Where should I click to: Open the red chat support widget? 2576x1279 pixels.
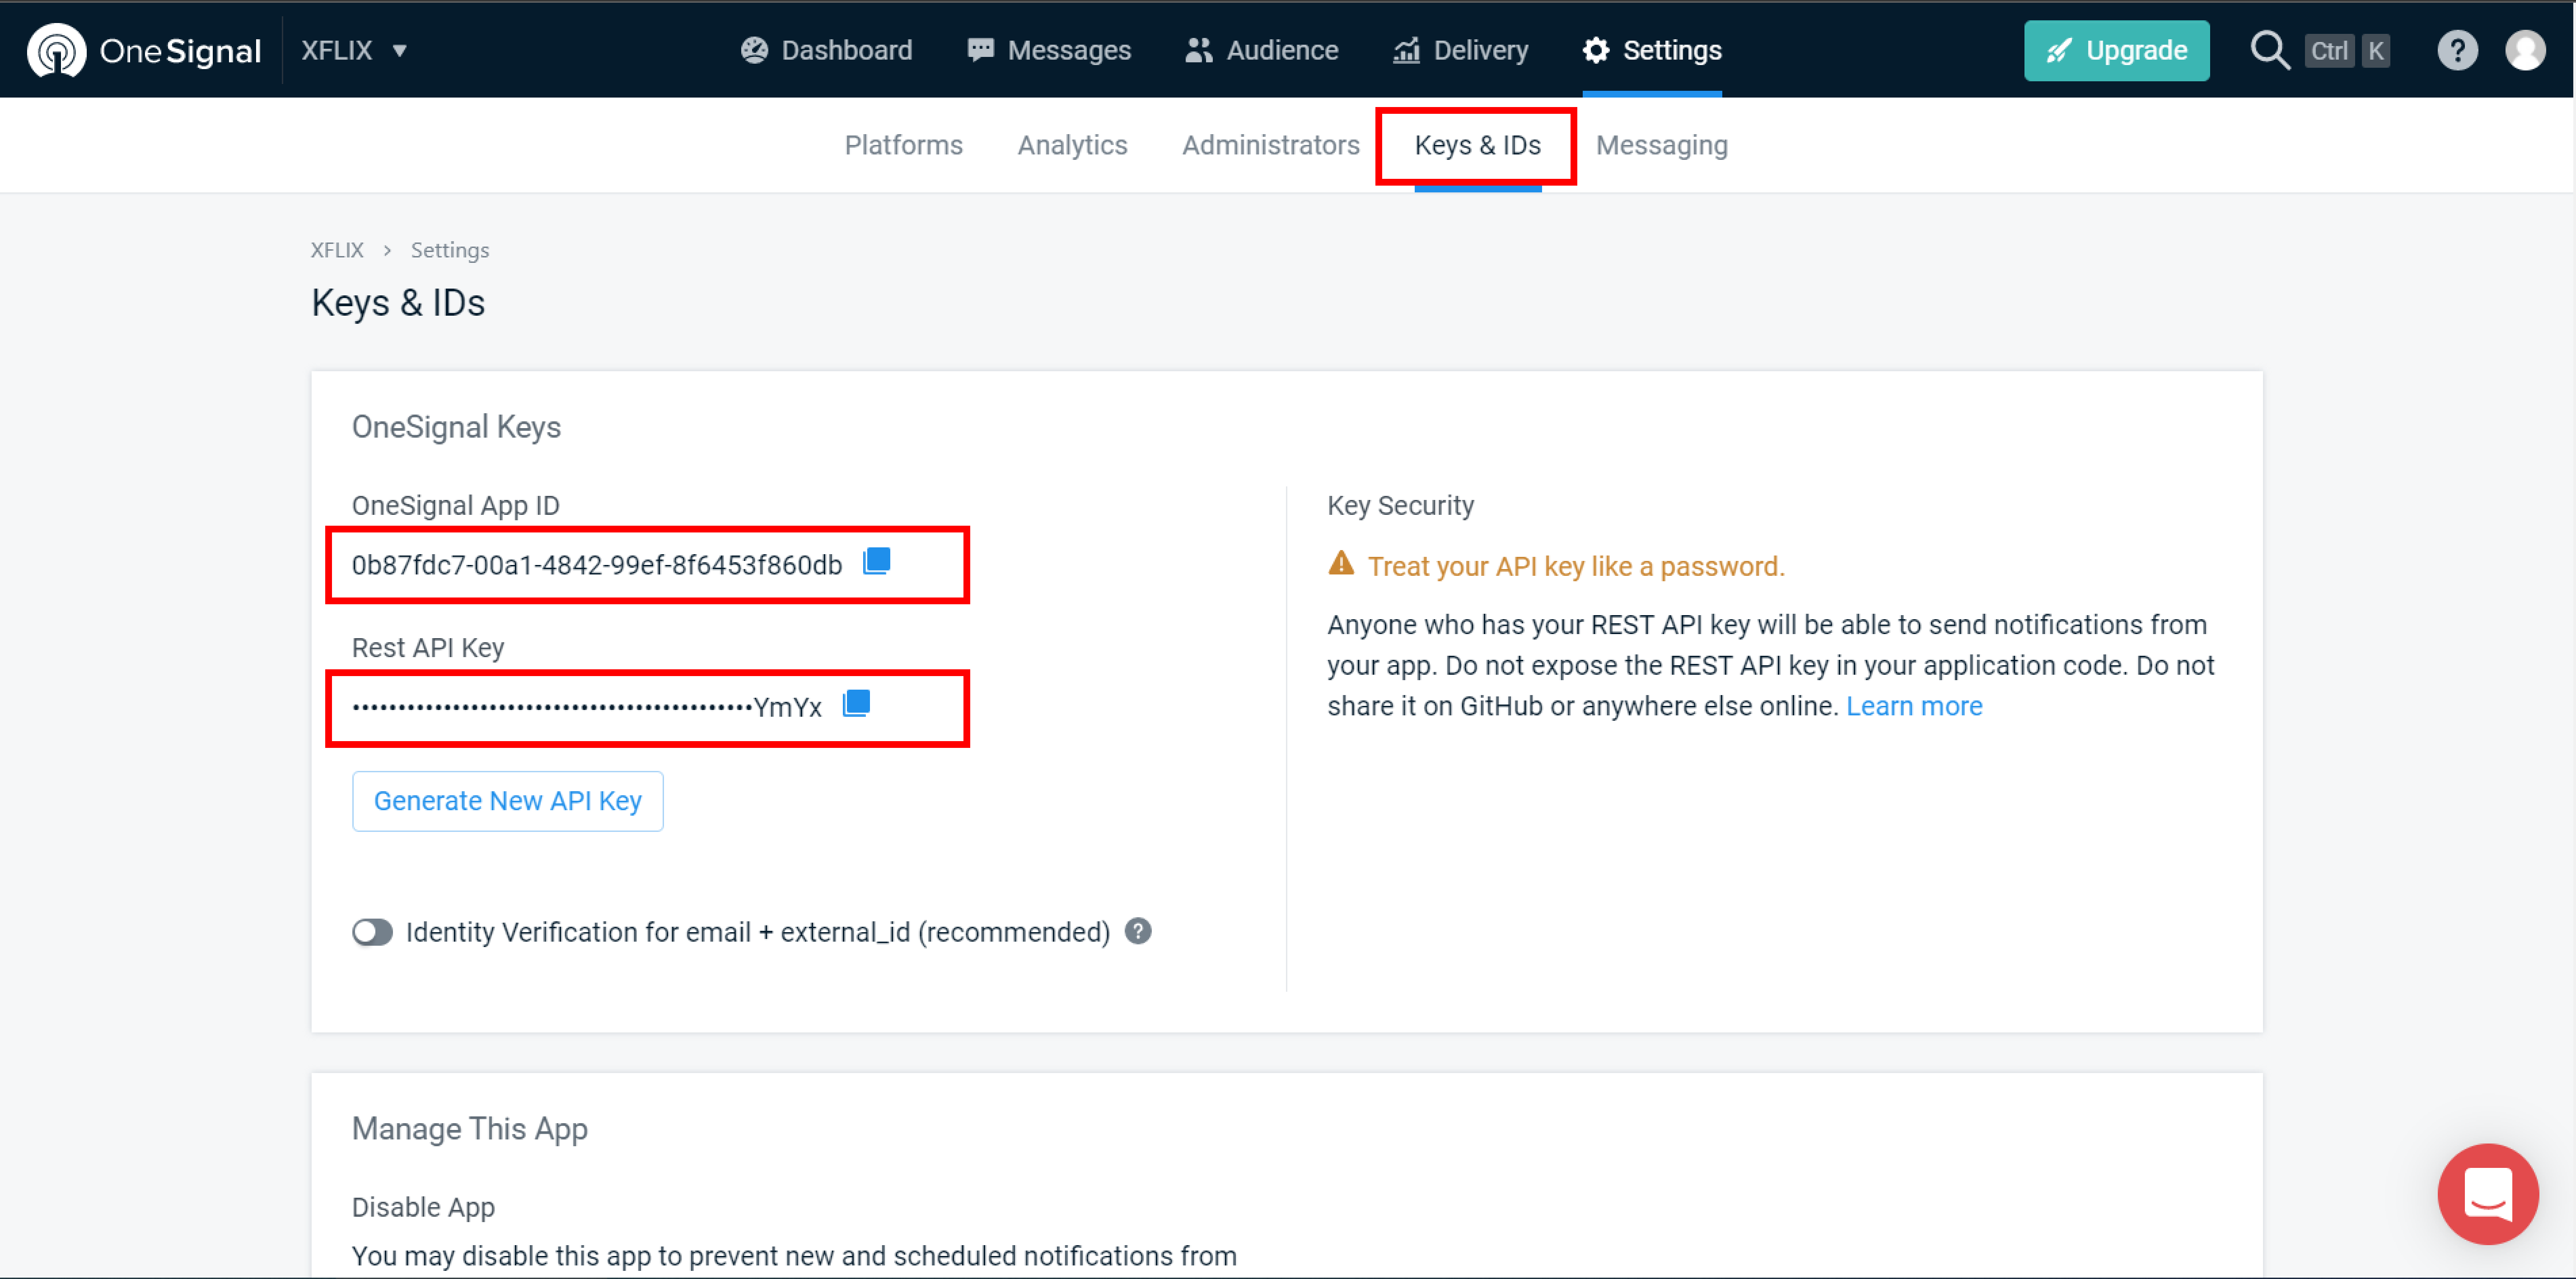(2487, 1193)
